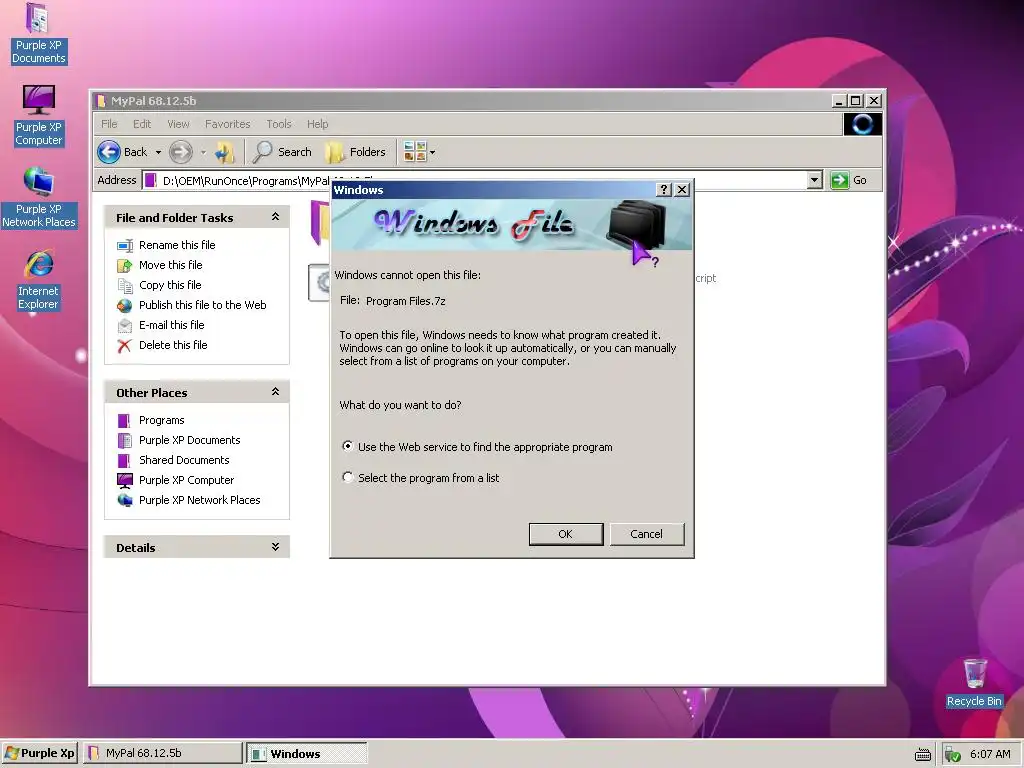Click the Address bar path field

(x=483, y=180)
